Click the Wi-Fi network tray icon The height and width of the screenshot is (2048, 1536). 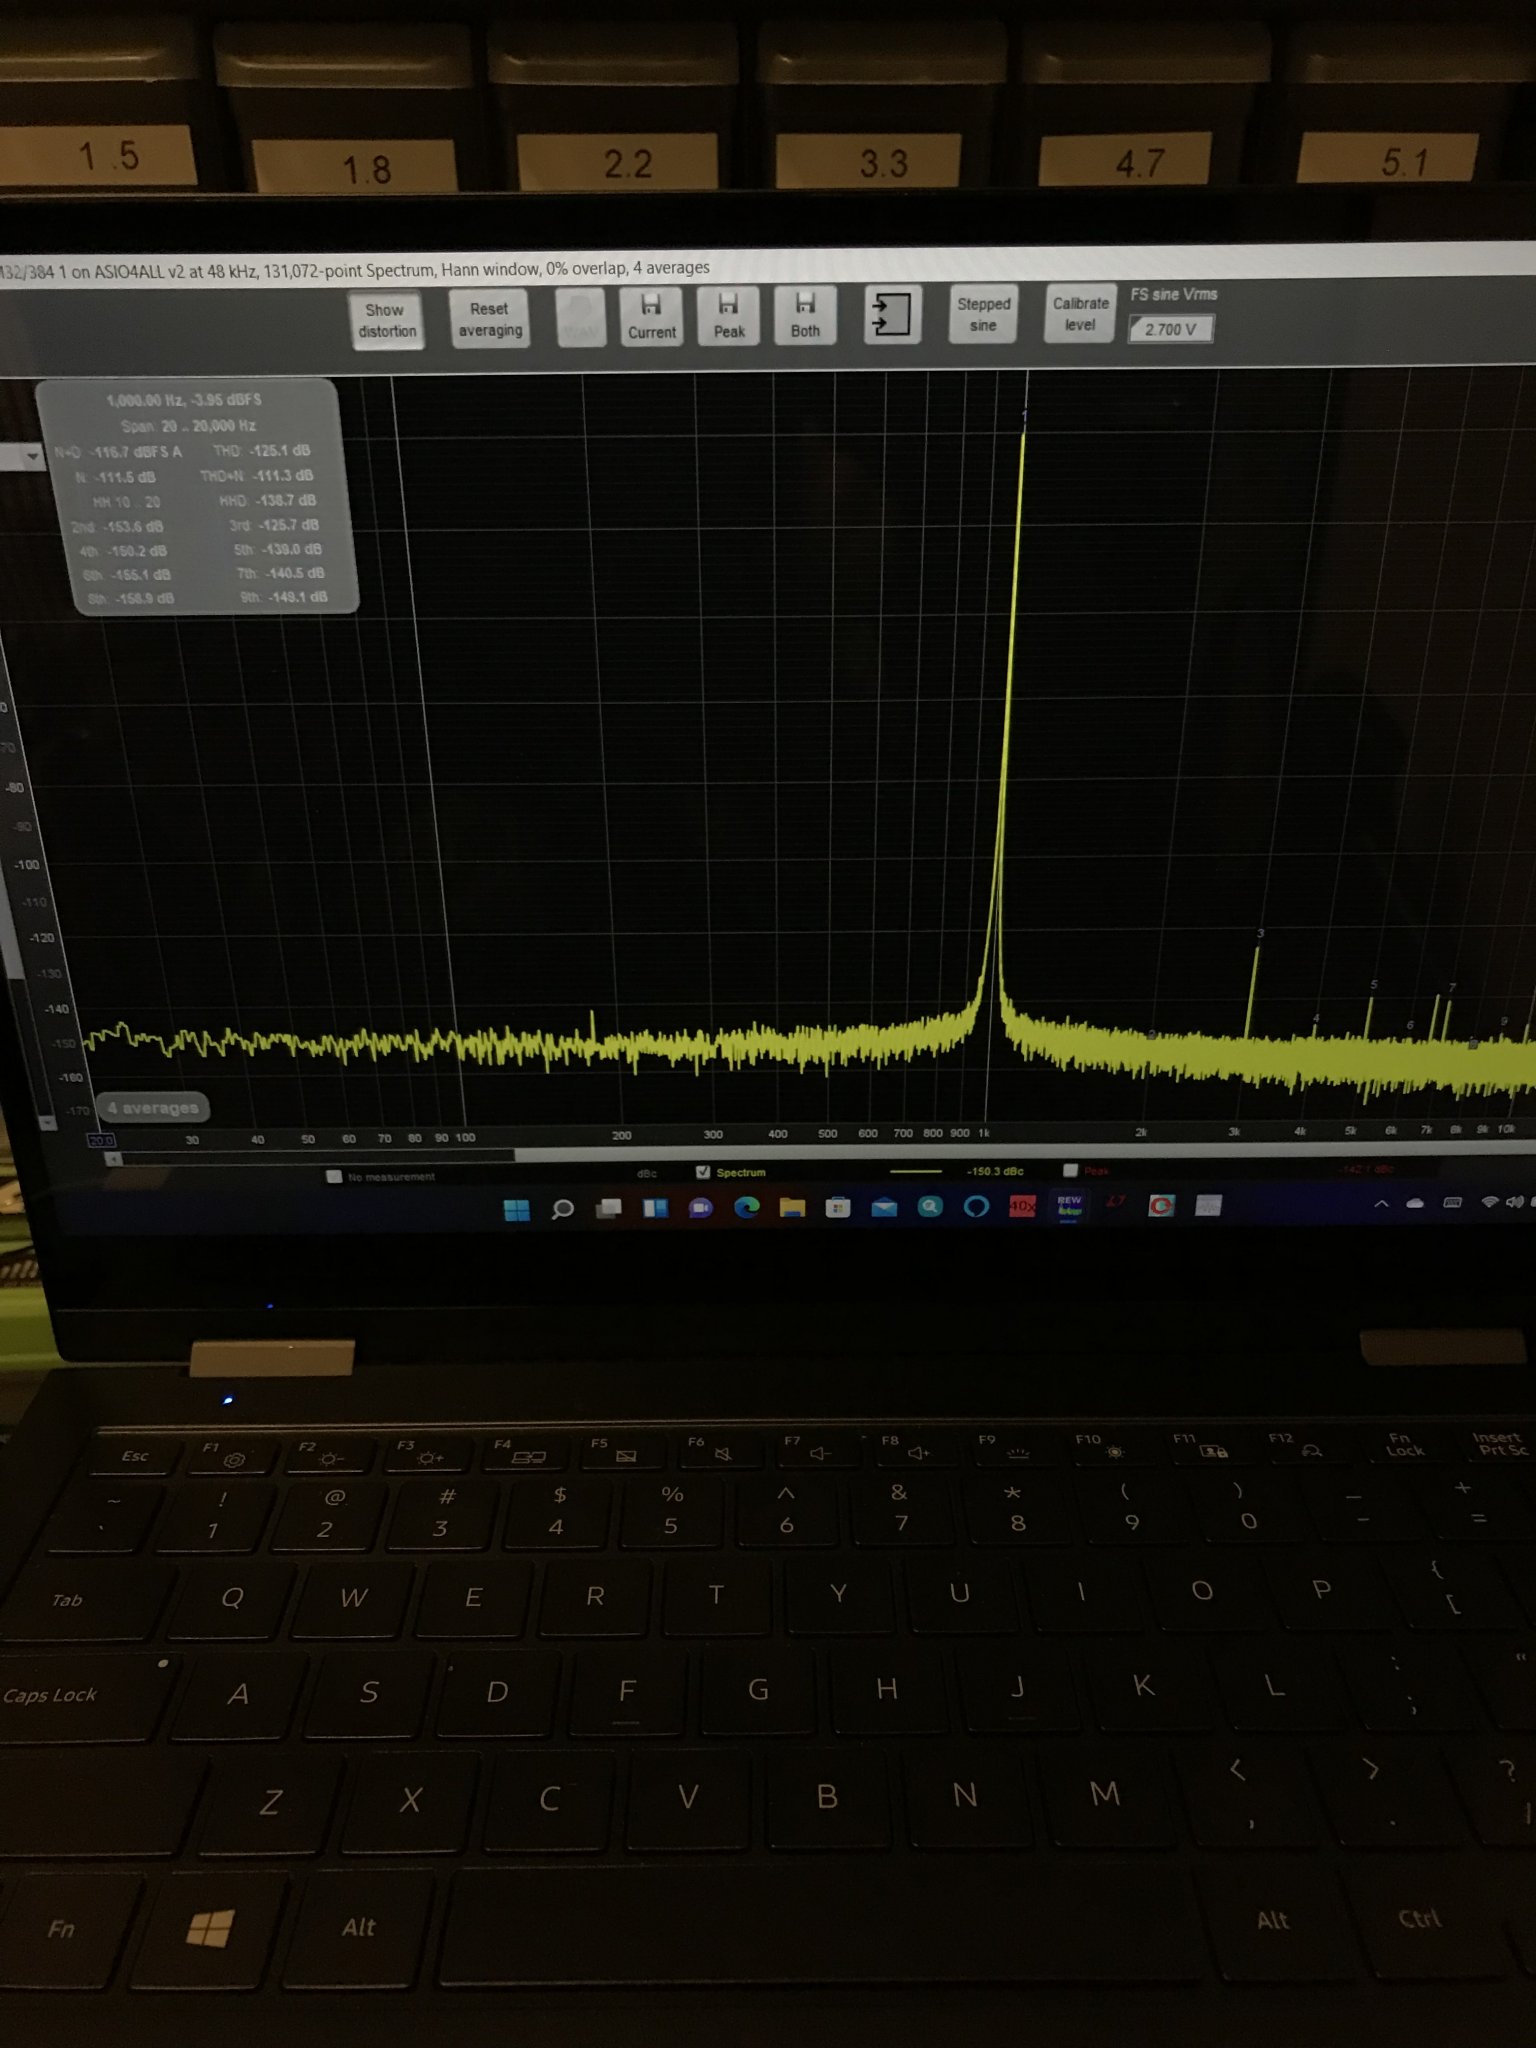click(1489, 1202)
